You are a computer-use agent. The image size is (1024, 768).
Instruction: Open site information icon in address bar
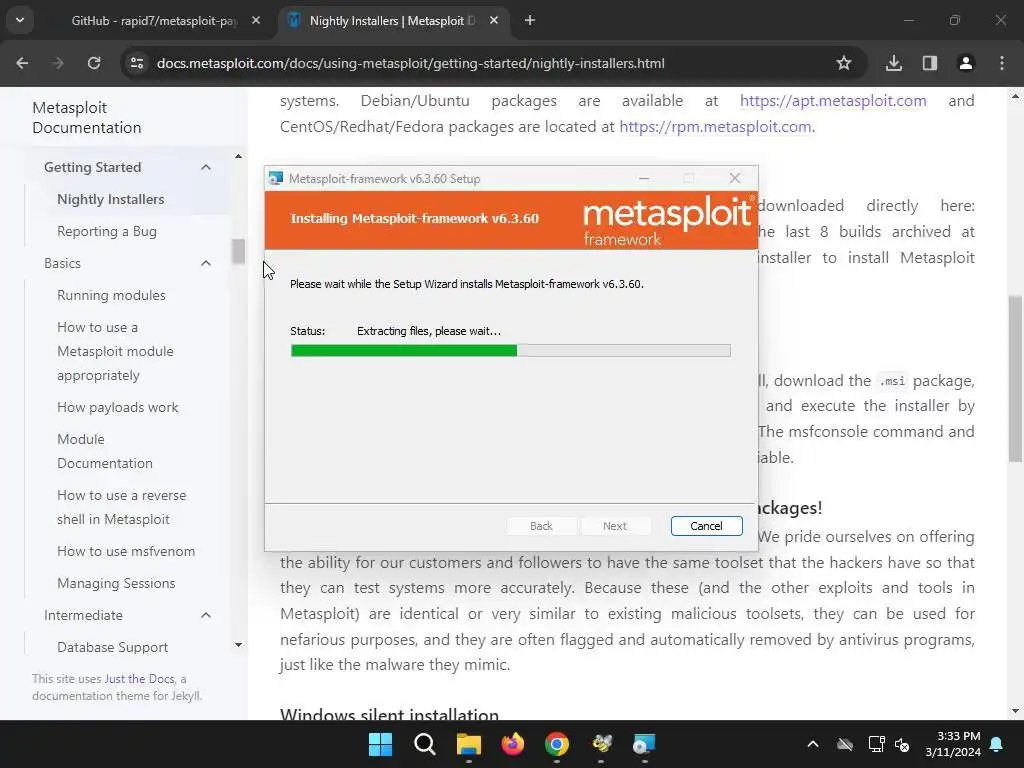coord(137,63)
